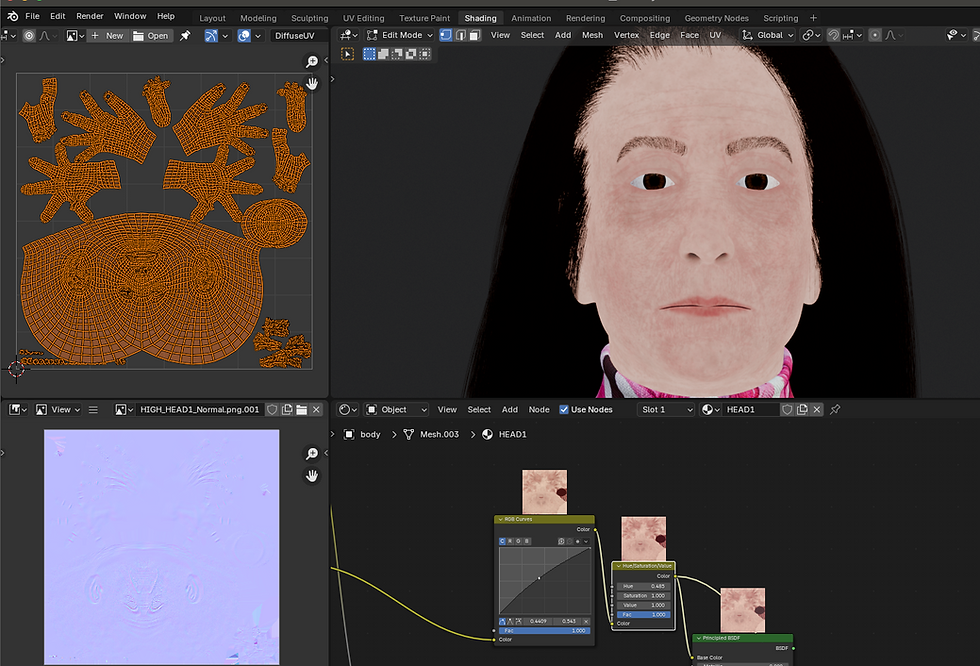This screenshot has width=980, height=666.
Task: Set selection mode to Subtract
Action: click(x=397, y=54)
